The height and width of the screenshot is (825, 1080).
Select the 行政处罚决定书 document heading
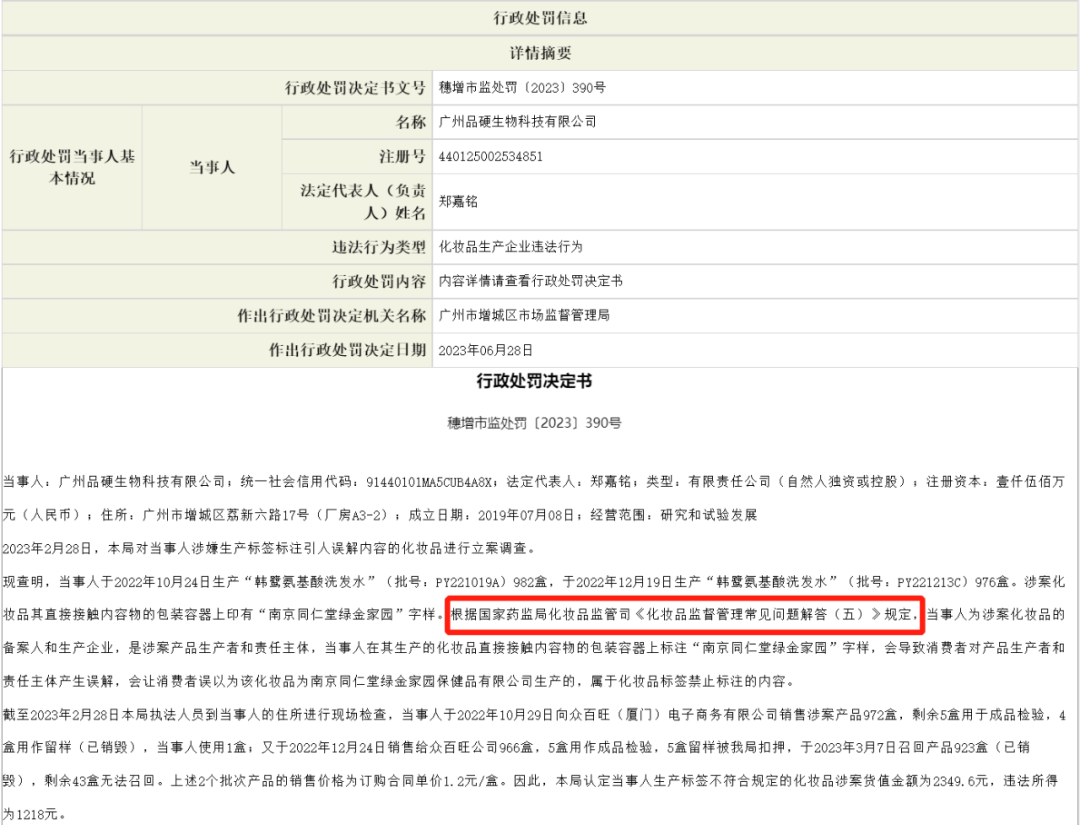(x=540, y=381)
